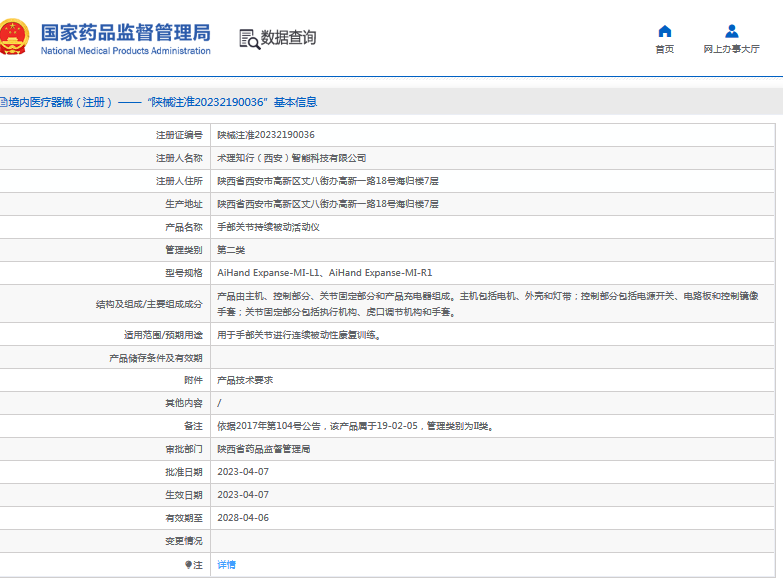Open the 详情 link
Image resolution: width=783 pixels, height=586 pixels.
pos(226,565)
